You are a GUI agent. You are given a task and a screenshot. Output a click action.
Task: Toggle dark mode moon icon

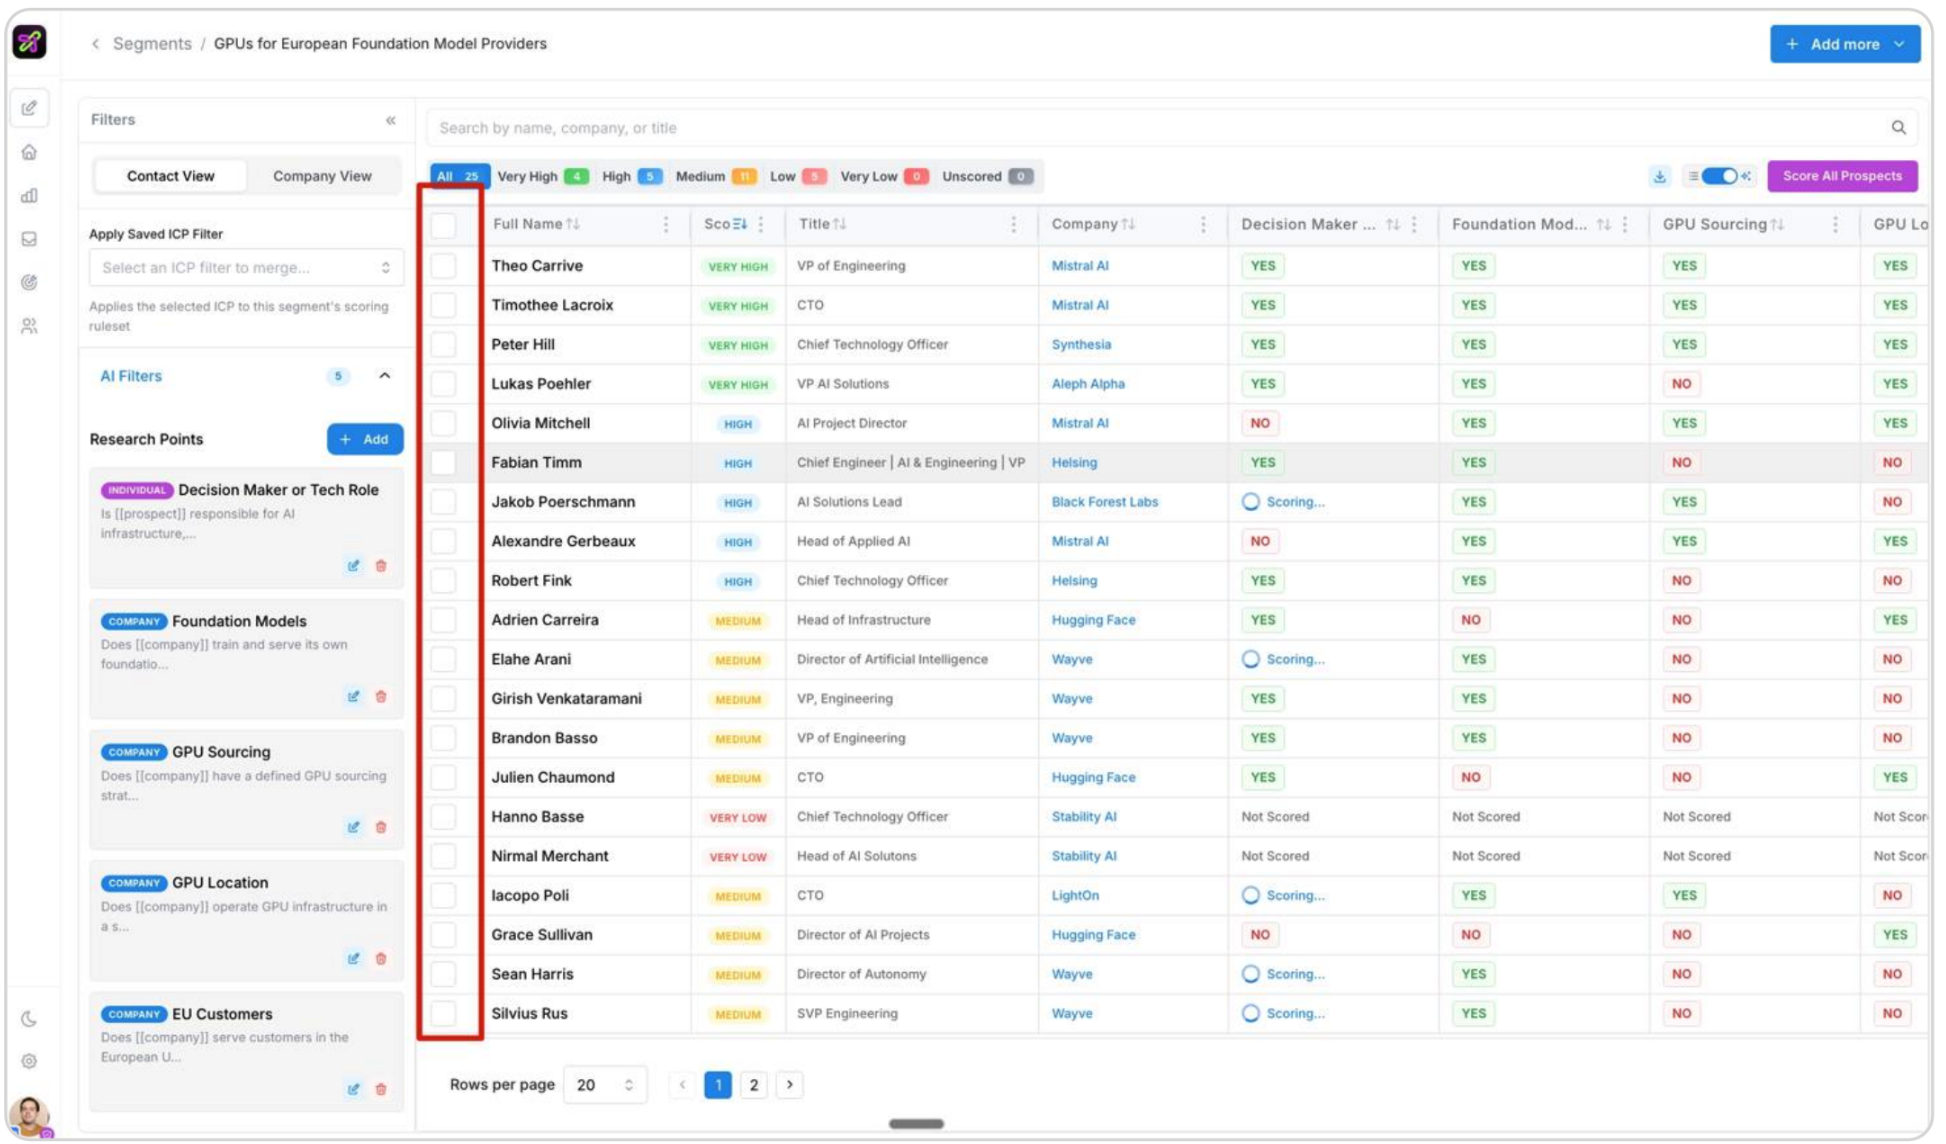tap(29, 1019)
